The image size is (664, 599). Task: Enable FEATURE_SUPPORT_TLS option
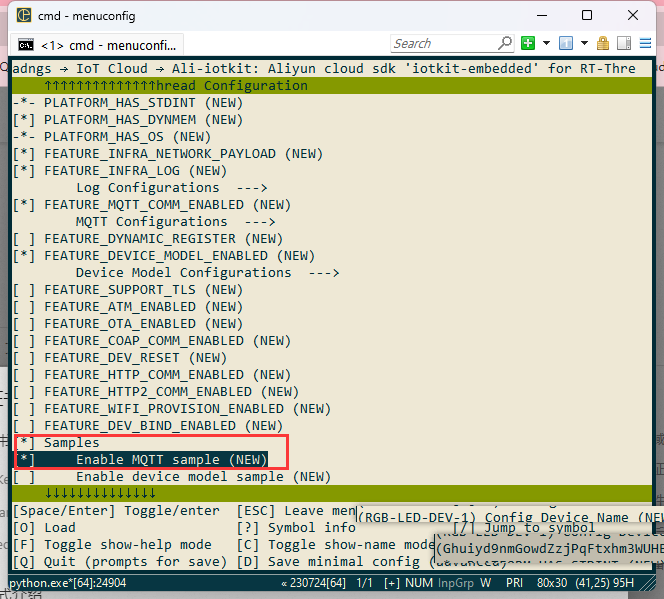pyautogui.click(x=128, y=290)
